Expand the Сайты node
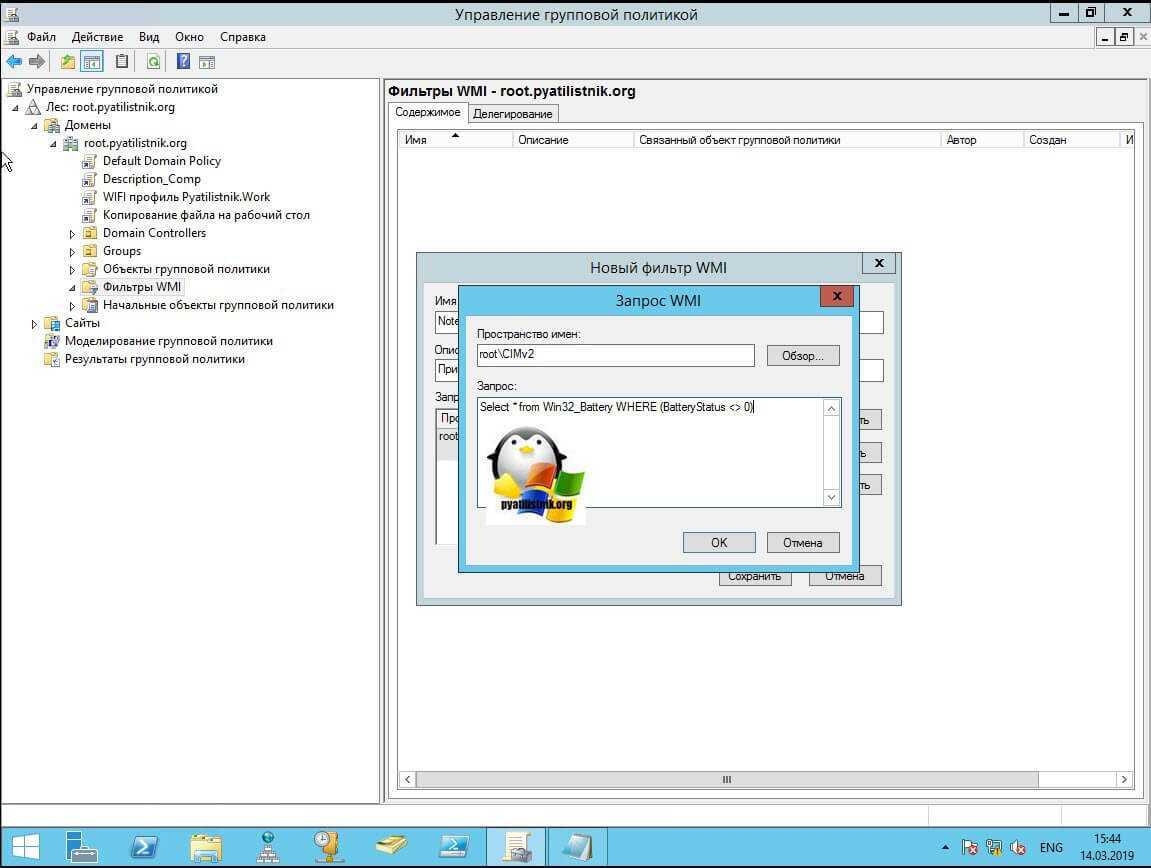Screen dimensions: 1151x868 pos(34,324)
